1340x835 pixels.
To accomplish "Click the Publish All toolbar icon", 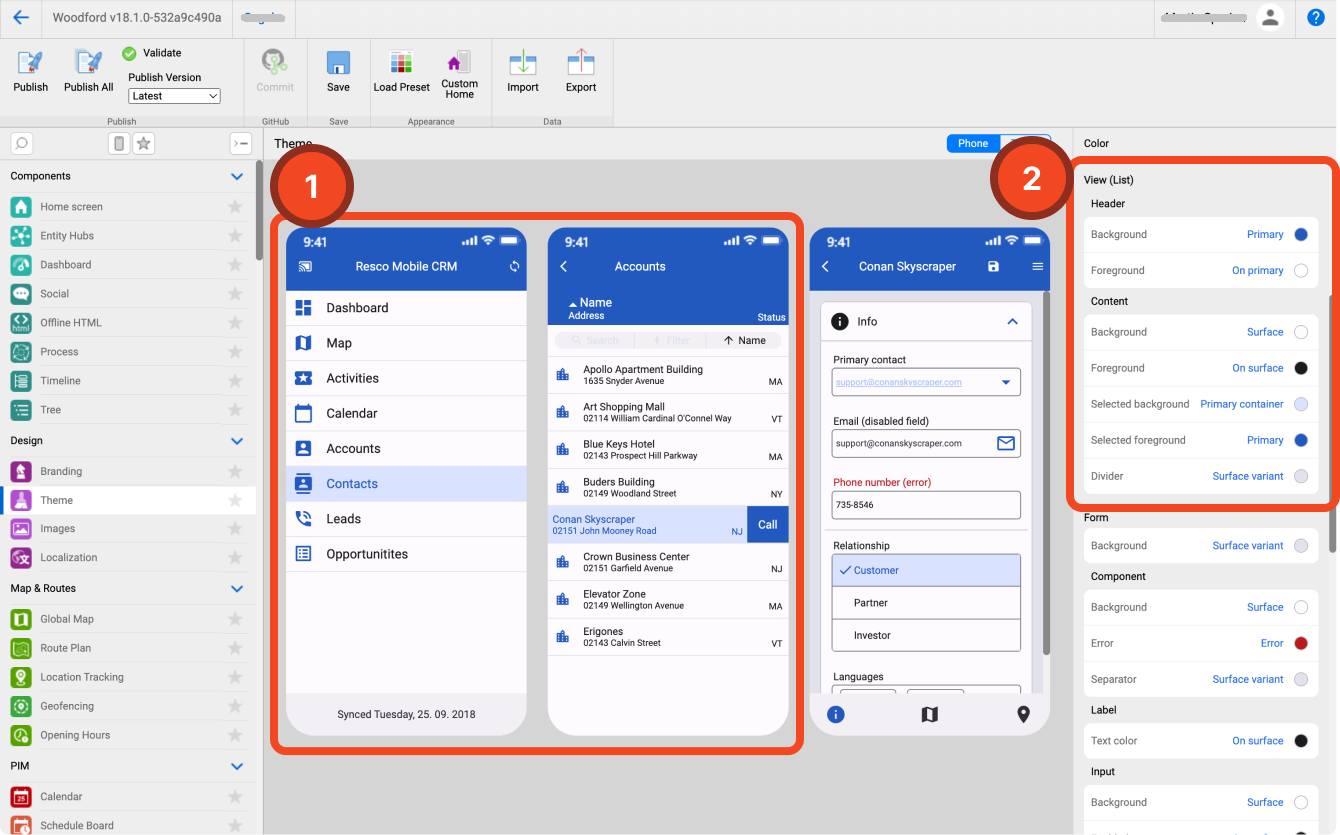I will pos(88,63).
